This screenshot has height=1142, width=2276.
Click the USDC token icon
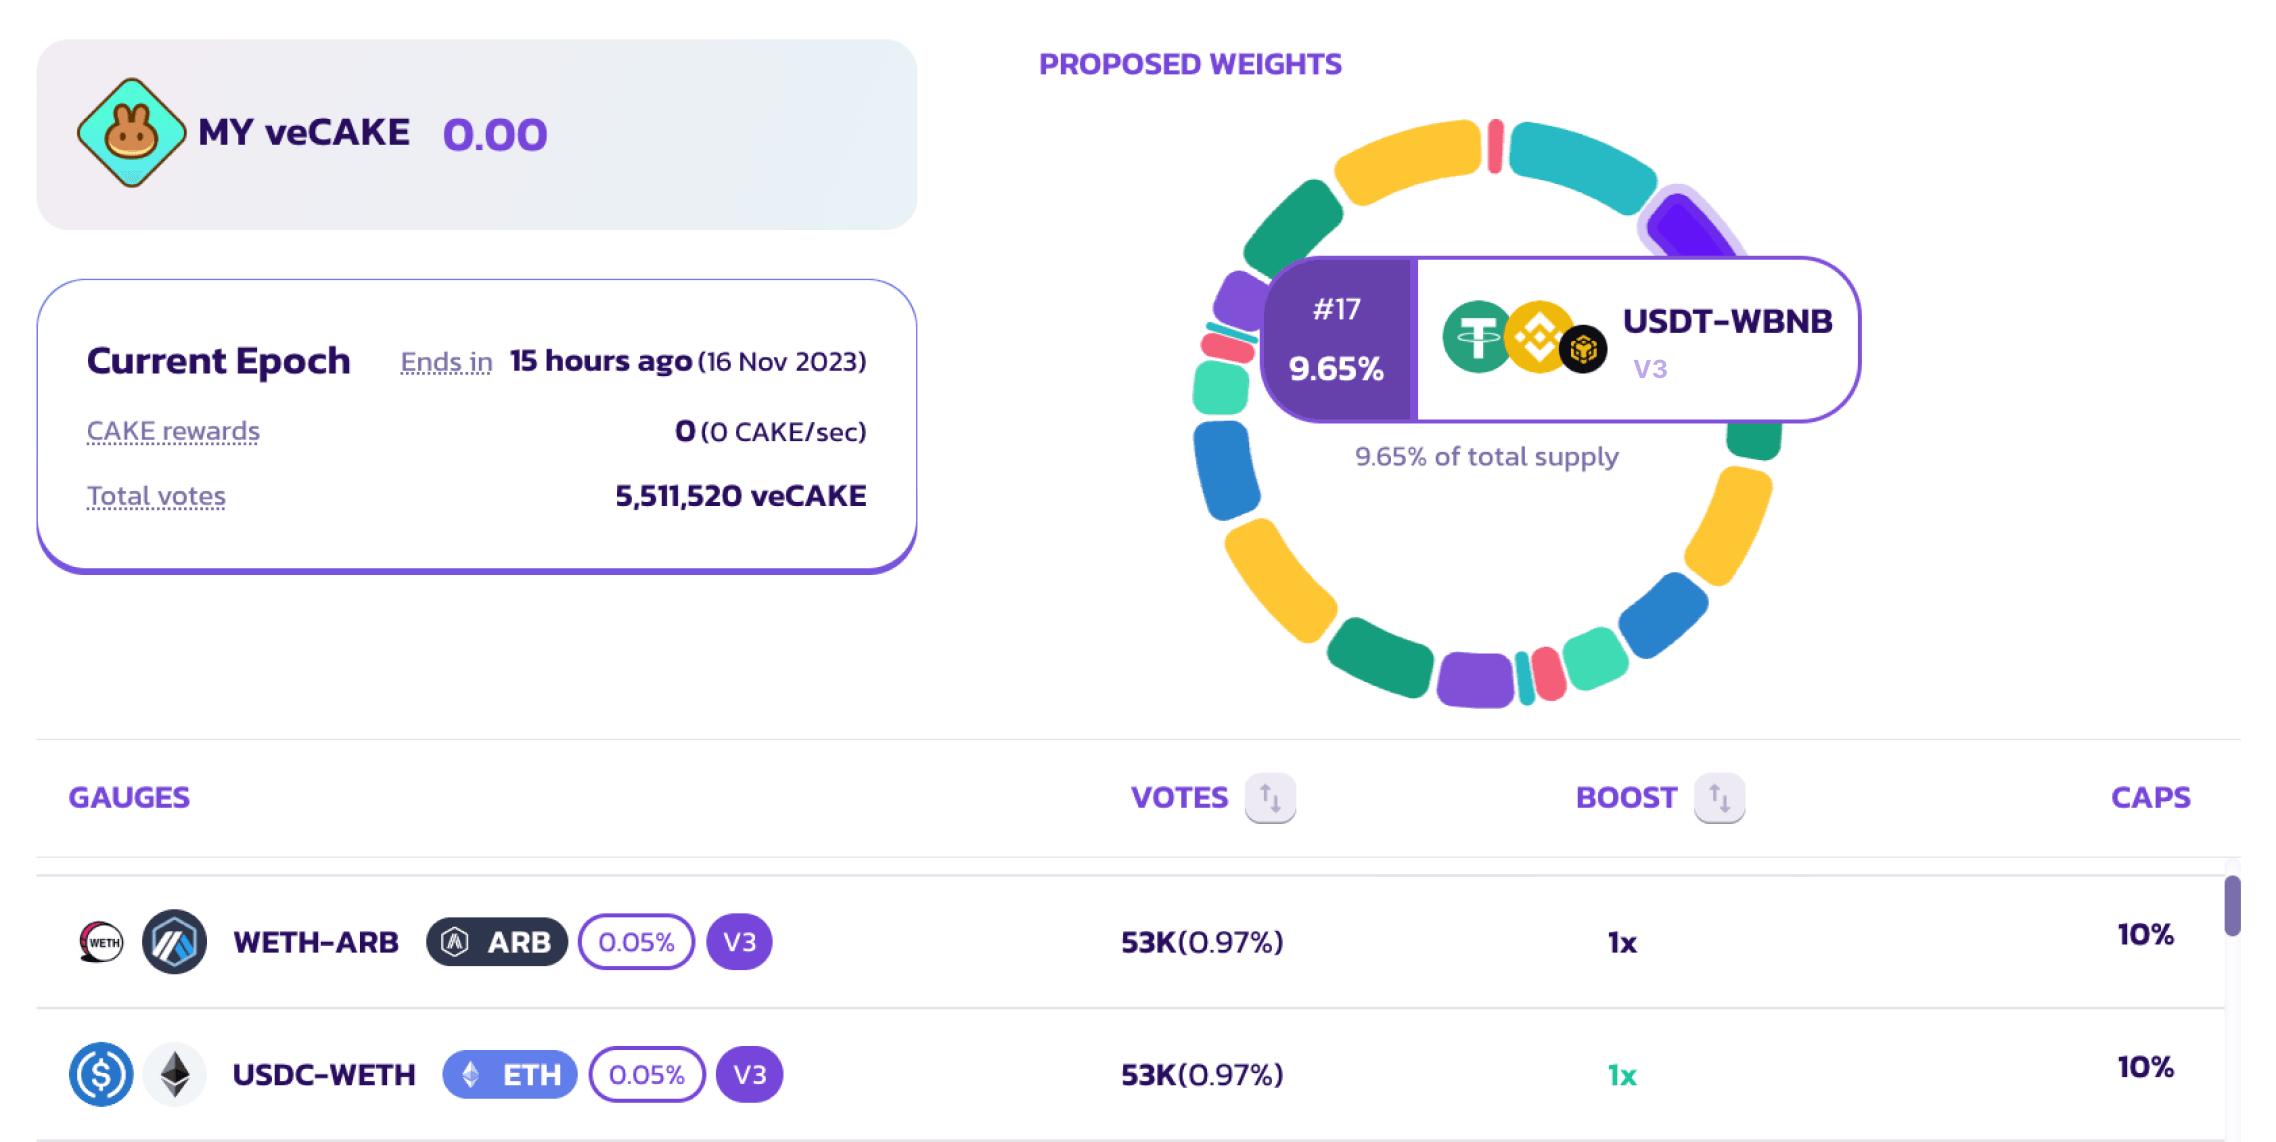click(101, 1074)
